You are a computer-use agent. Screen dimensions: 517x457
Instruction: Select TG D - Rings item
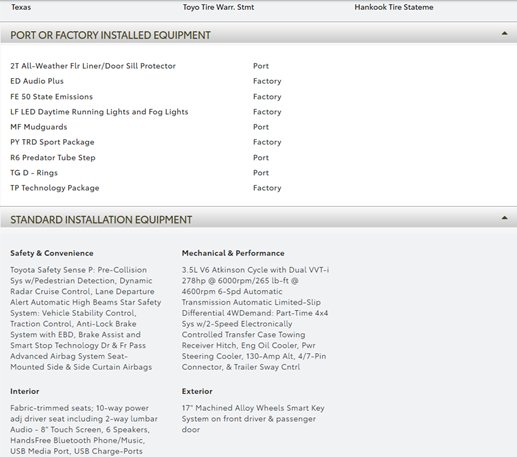click(146, 173)
